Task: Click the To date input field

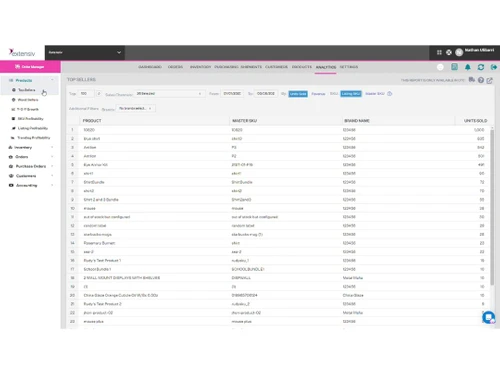Action: [x=266, y=94]
